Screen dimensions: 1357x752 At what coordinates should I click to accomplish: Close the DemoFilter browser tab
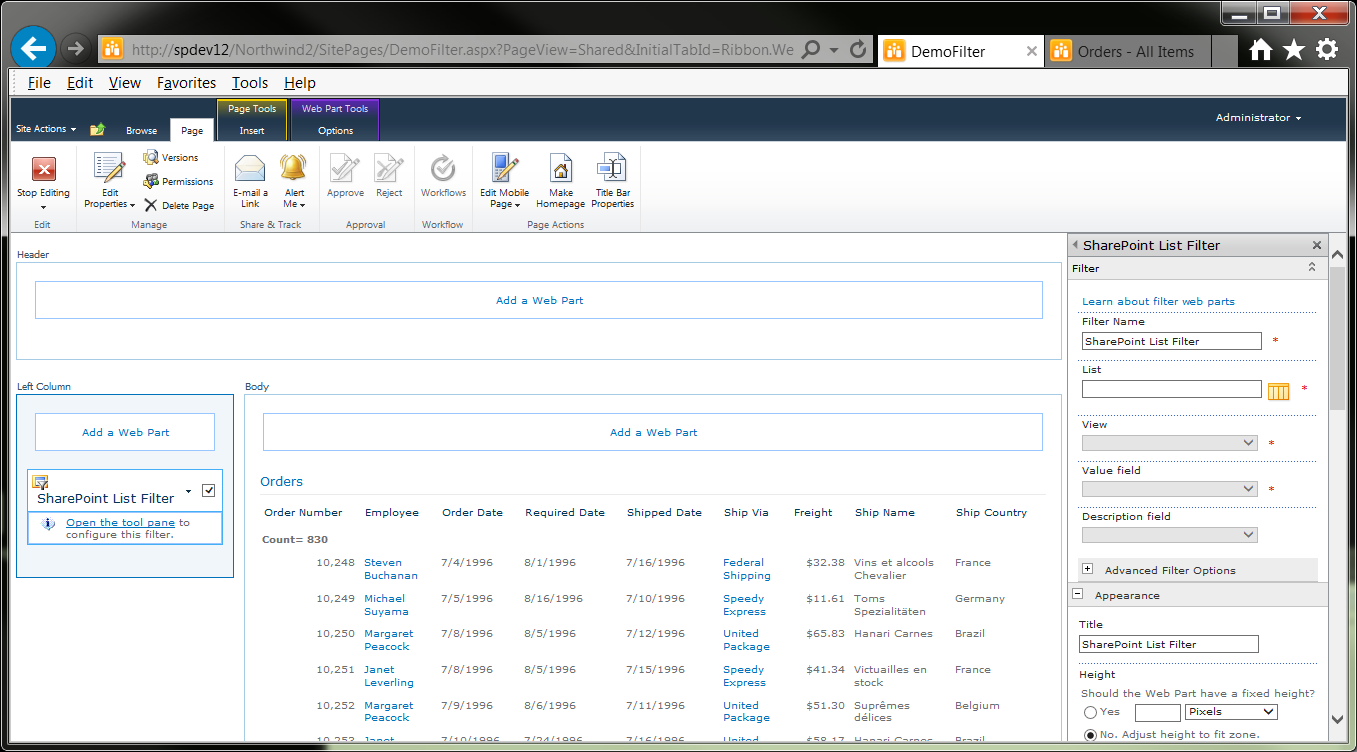(x=1032, y=51)
